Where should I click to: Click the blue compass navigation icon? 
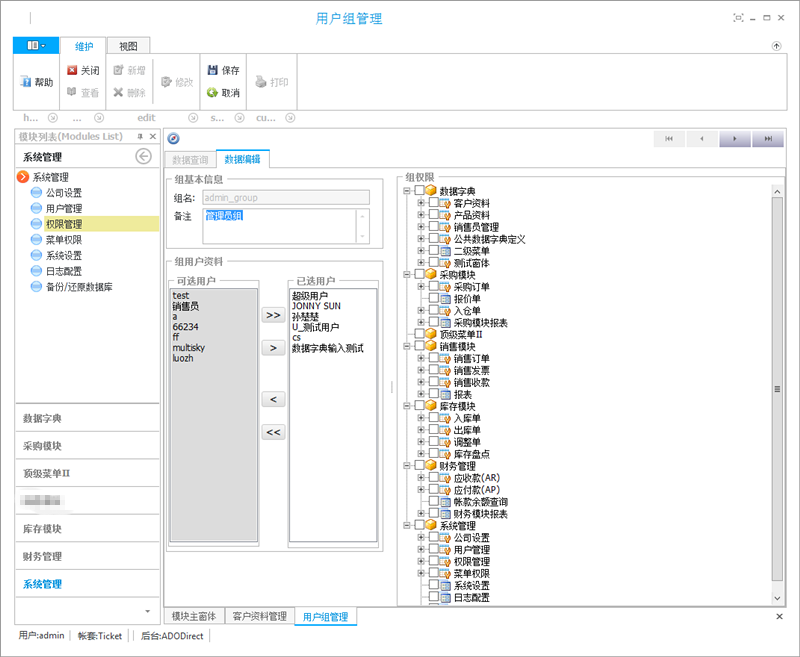tap(173, 138)
